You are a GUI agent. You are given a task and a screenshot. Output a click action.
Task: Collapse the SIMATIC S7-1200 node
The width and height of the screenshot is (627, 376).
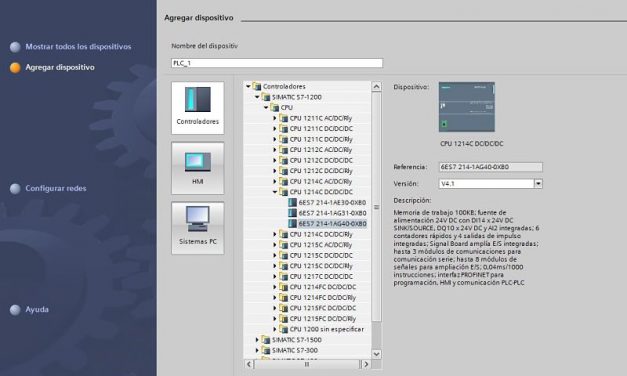[257, 97]
